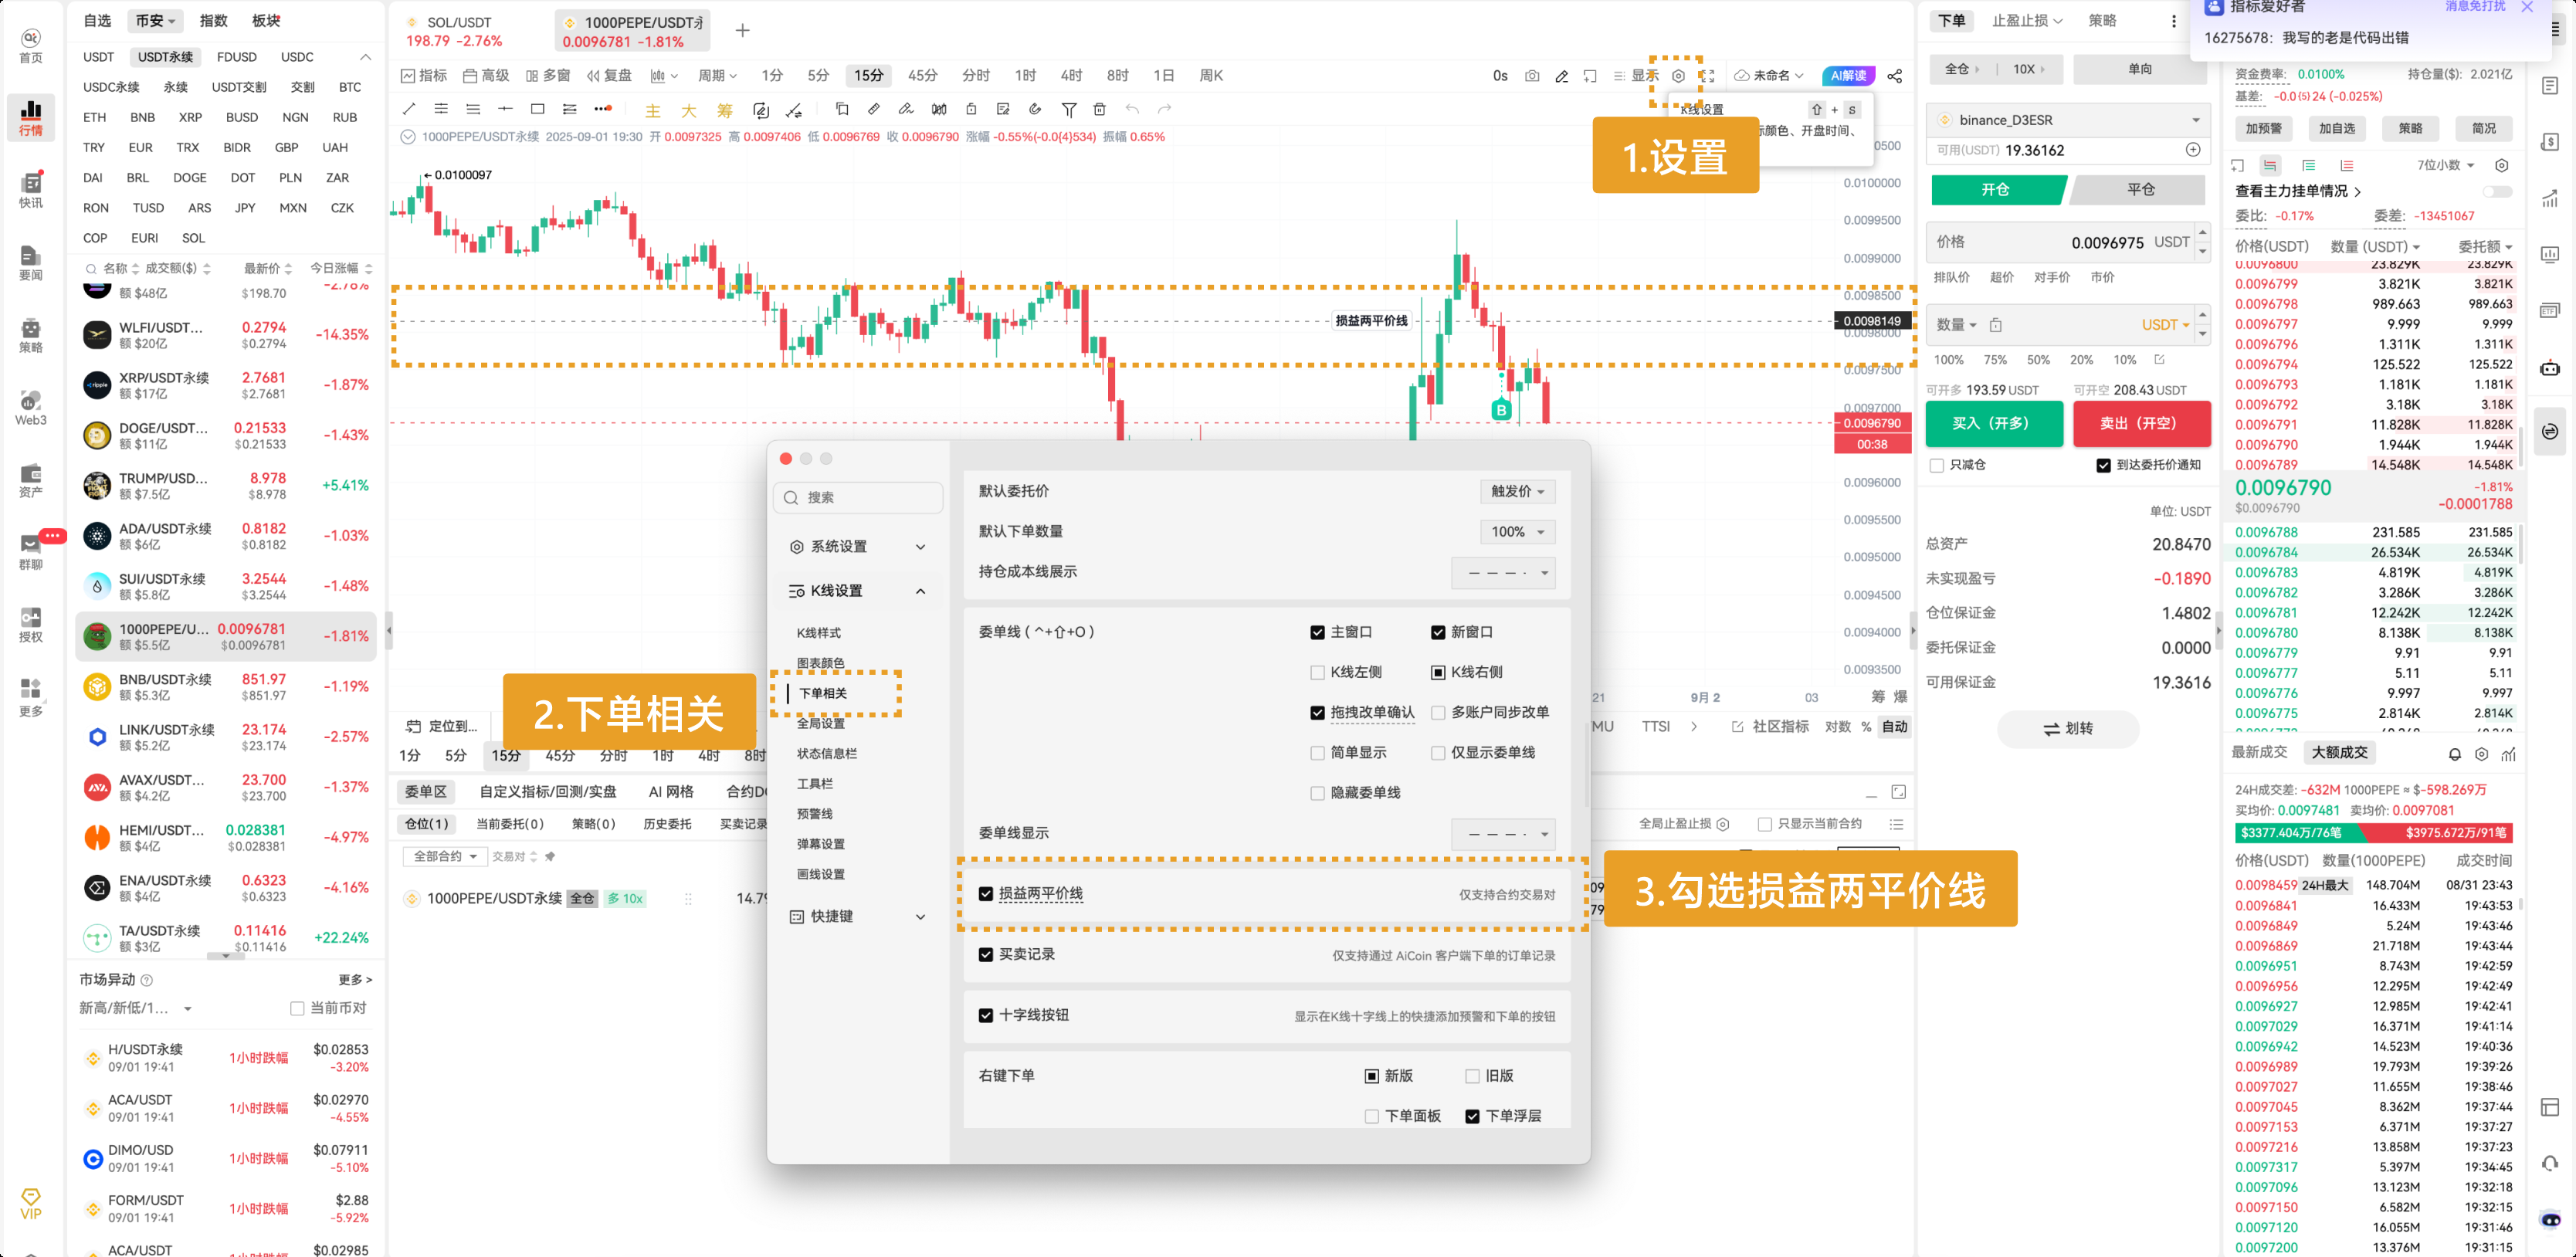Click 买入（开多） button
The image size is (2576, 1257).
coord(1993,423)
